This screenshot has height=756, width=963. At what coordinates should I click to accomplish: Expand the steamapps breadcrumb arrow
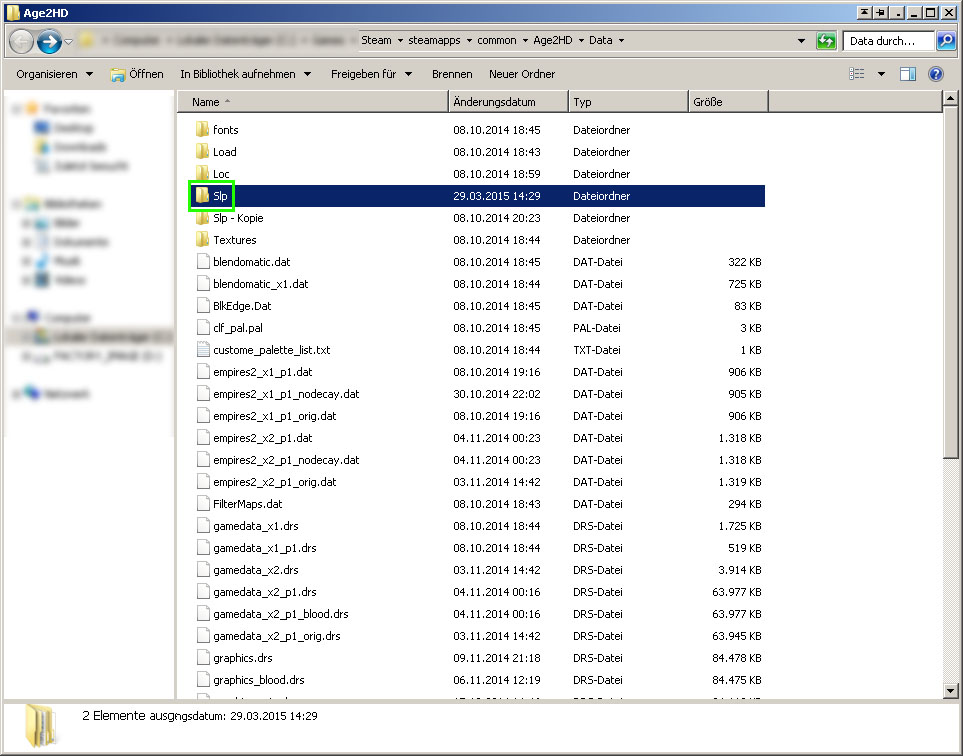pos(469,41)
